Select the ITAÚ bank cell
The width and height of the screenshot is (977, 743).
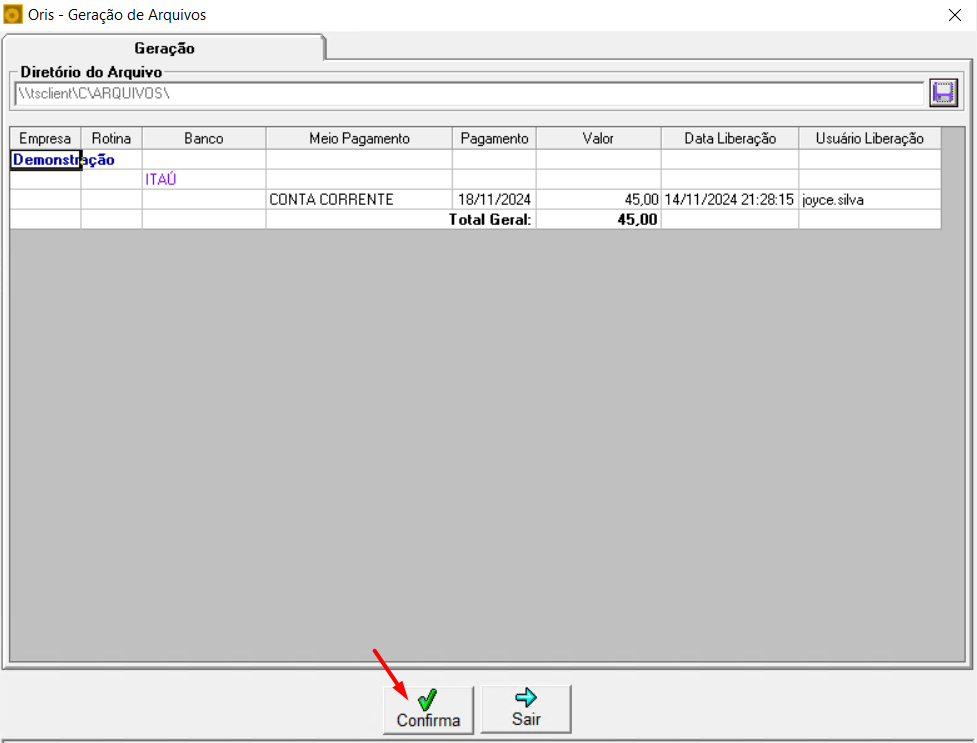(204, 180)
